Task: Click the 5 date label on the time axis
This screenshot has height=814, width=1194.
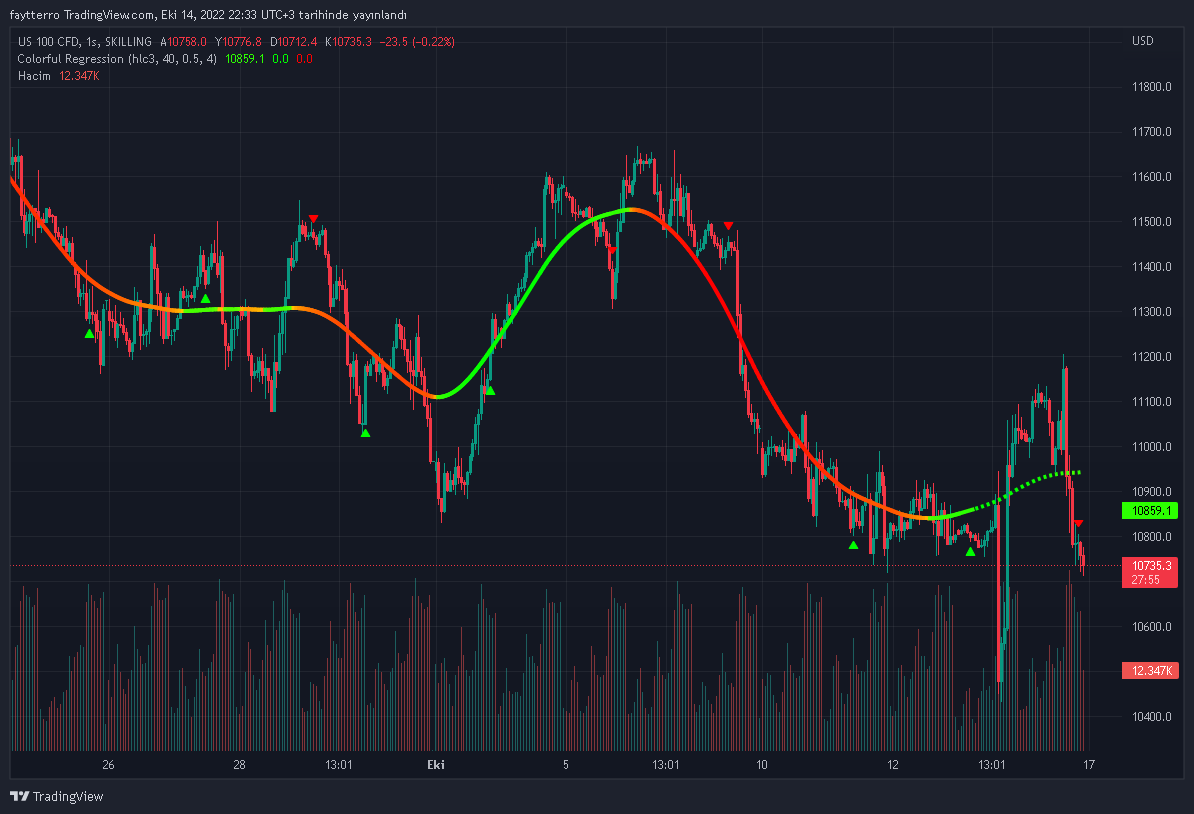Action: pyautogui.click(x=566, y=765)
